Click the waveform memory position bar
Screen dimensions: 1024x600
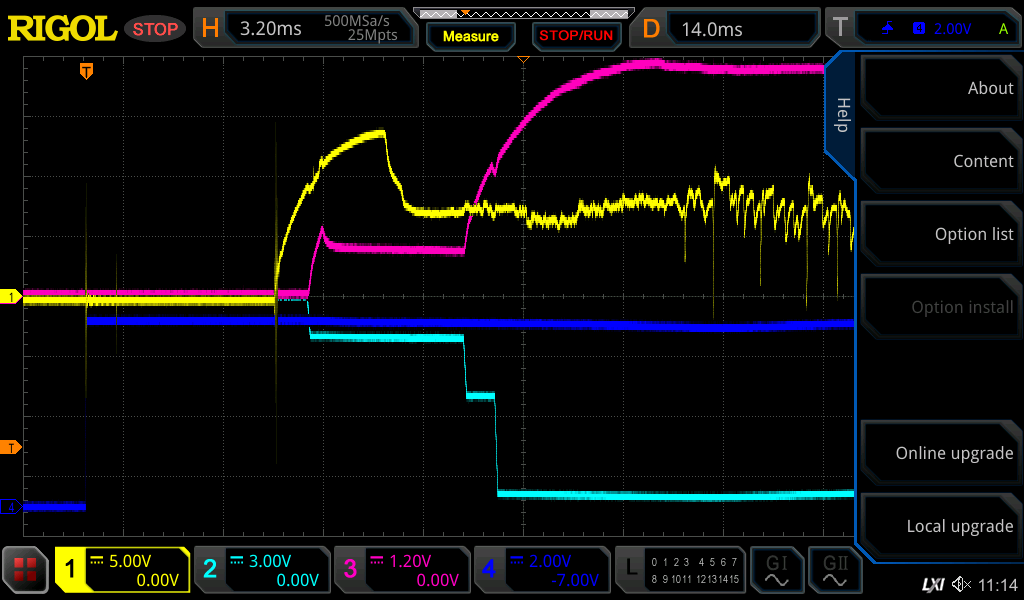tap(521, 14)
